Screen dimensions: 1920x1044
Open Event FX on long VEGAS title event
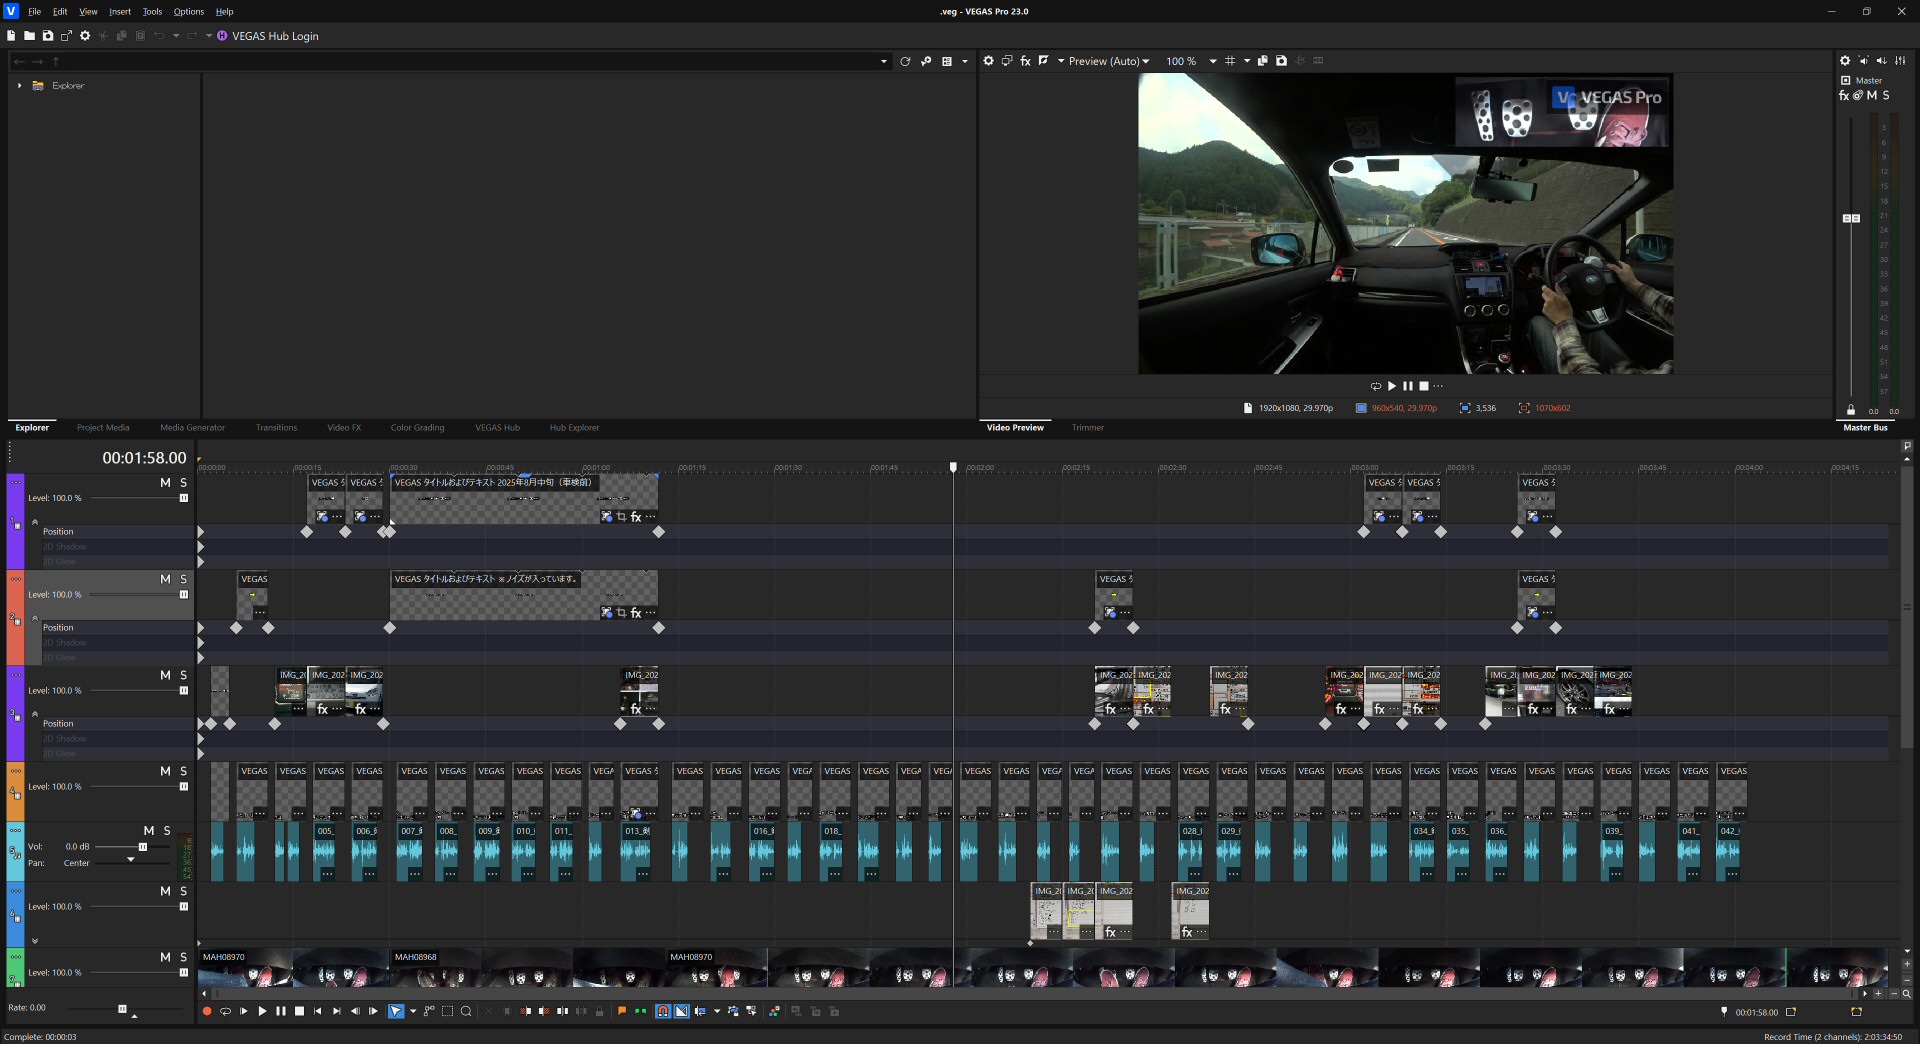pyautogui.click(x=636, y=517)
